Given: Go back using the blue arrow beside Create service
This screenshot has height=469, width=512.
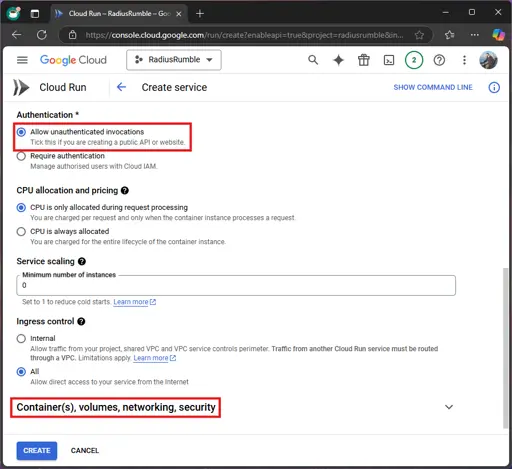Looking at the screenshot, I should coord(121,87).
